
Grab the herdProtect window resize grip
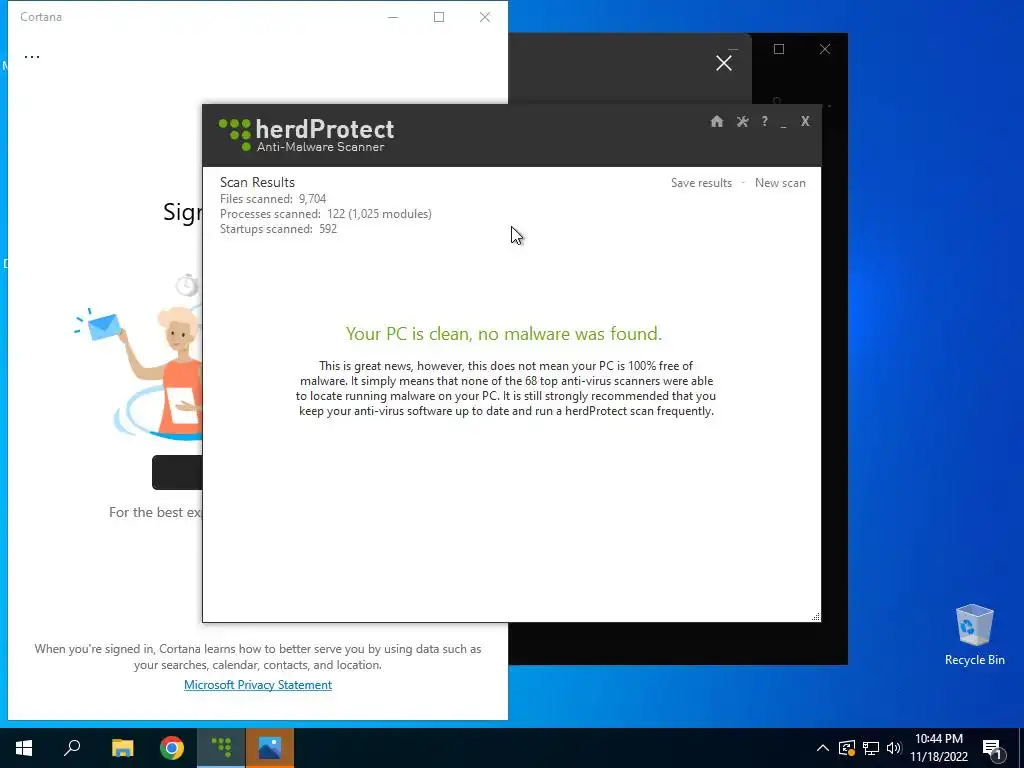pyautogui.click(x=815, y=616)
